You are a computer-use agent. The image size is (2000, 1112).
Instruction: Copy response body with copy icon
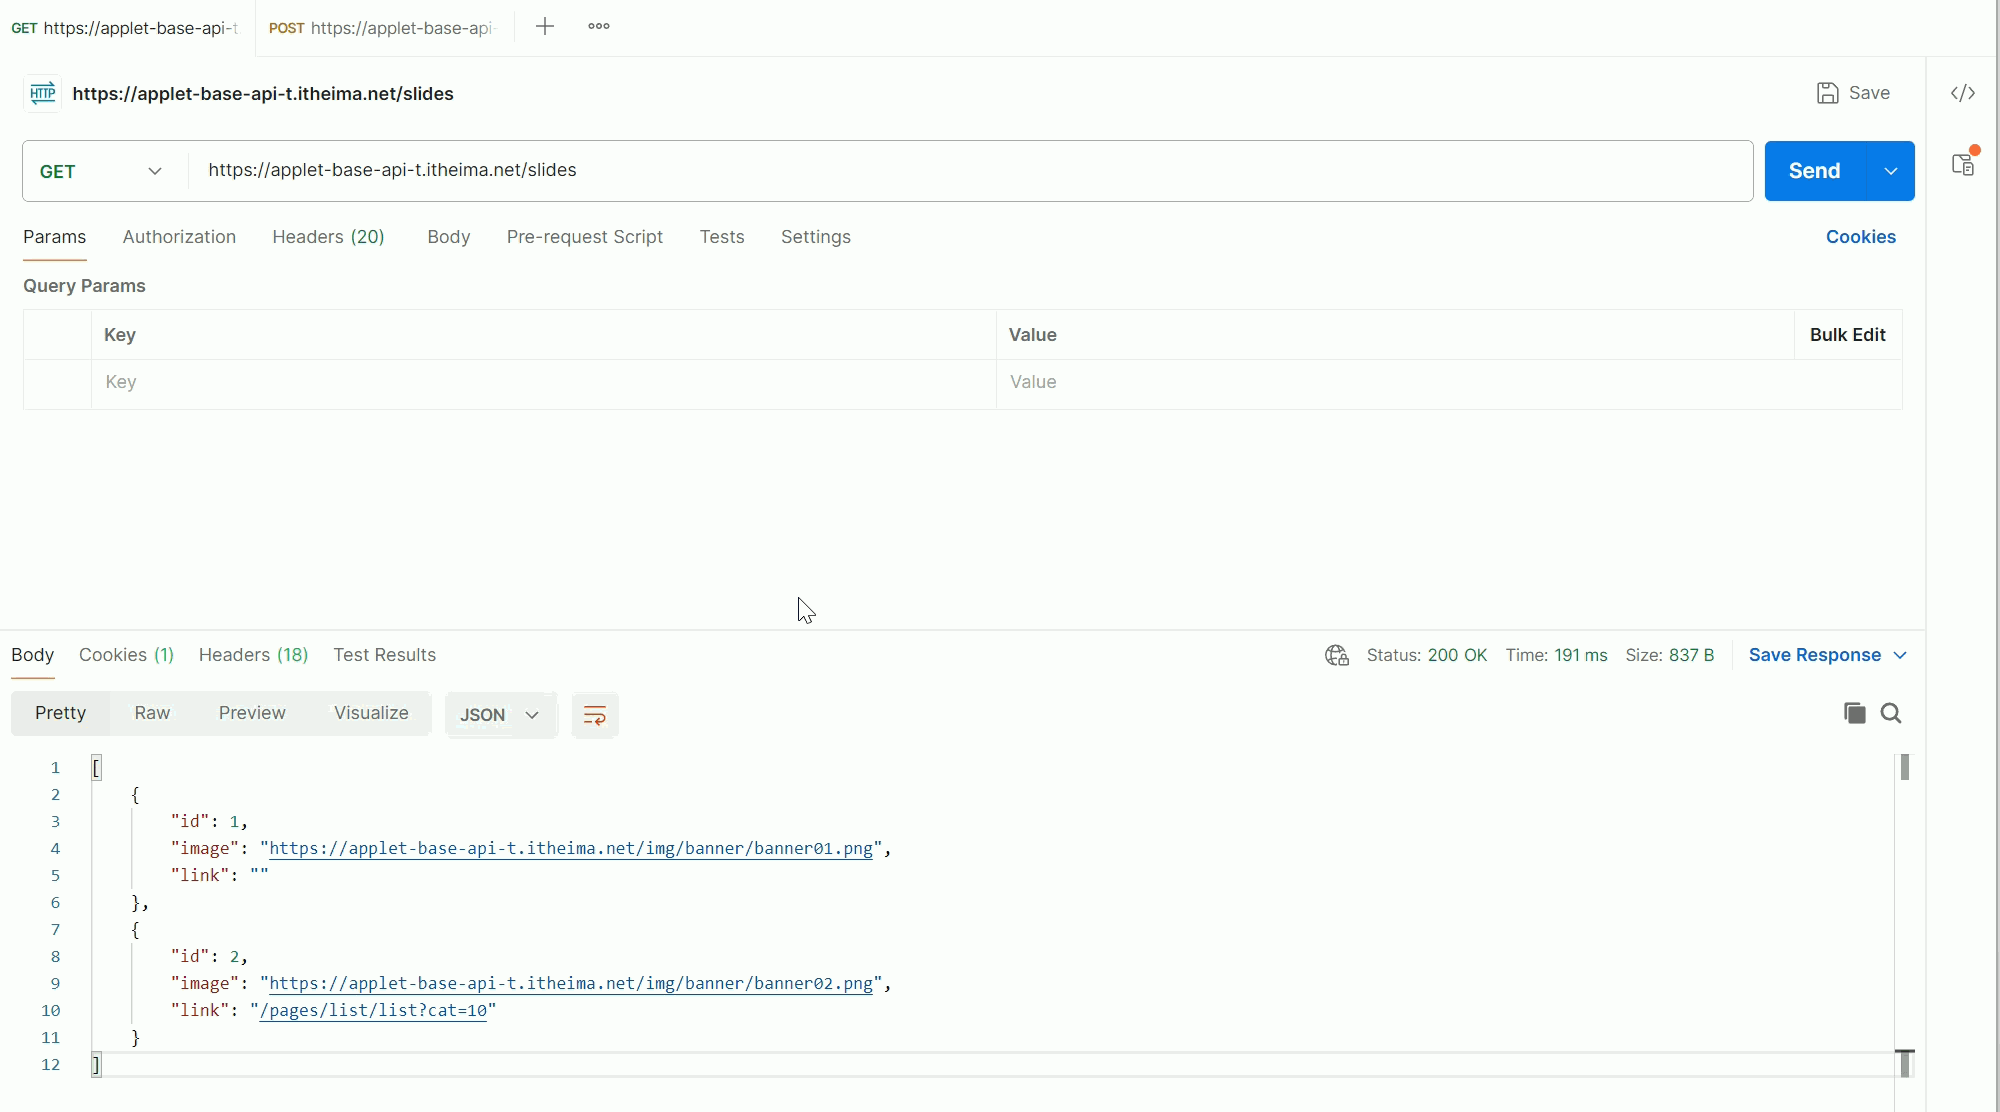[x=1854, y=713]
